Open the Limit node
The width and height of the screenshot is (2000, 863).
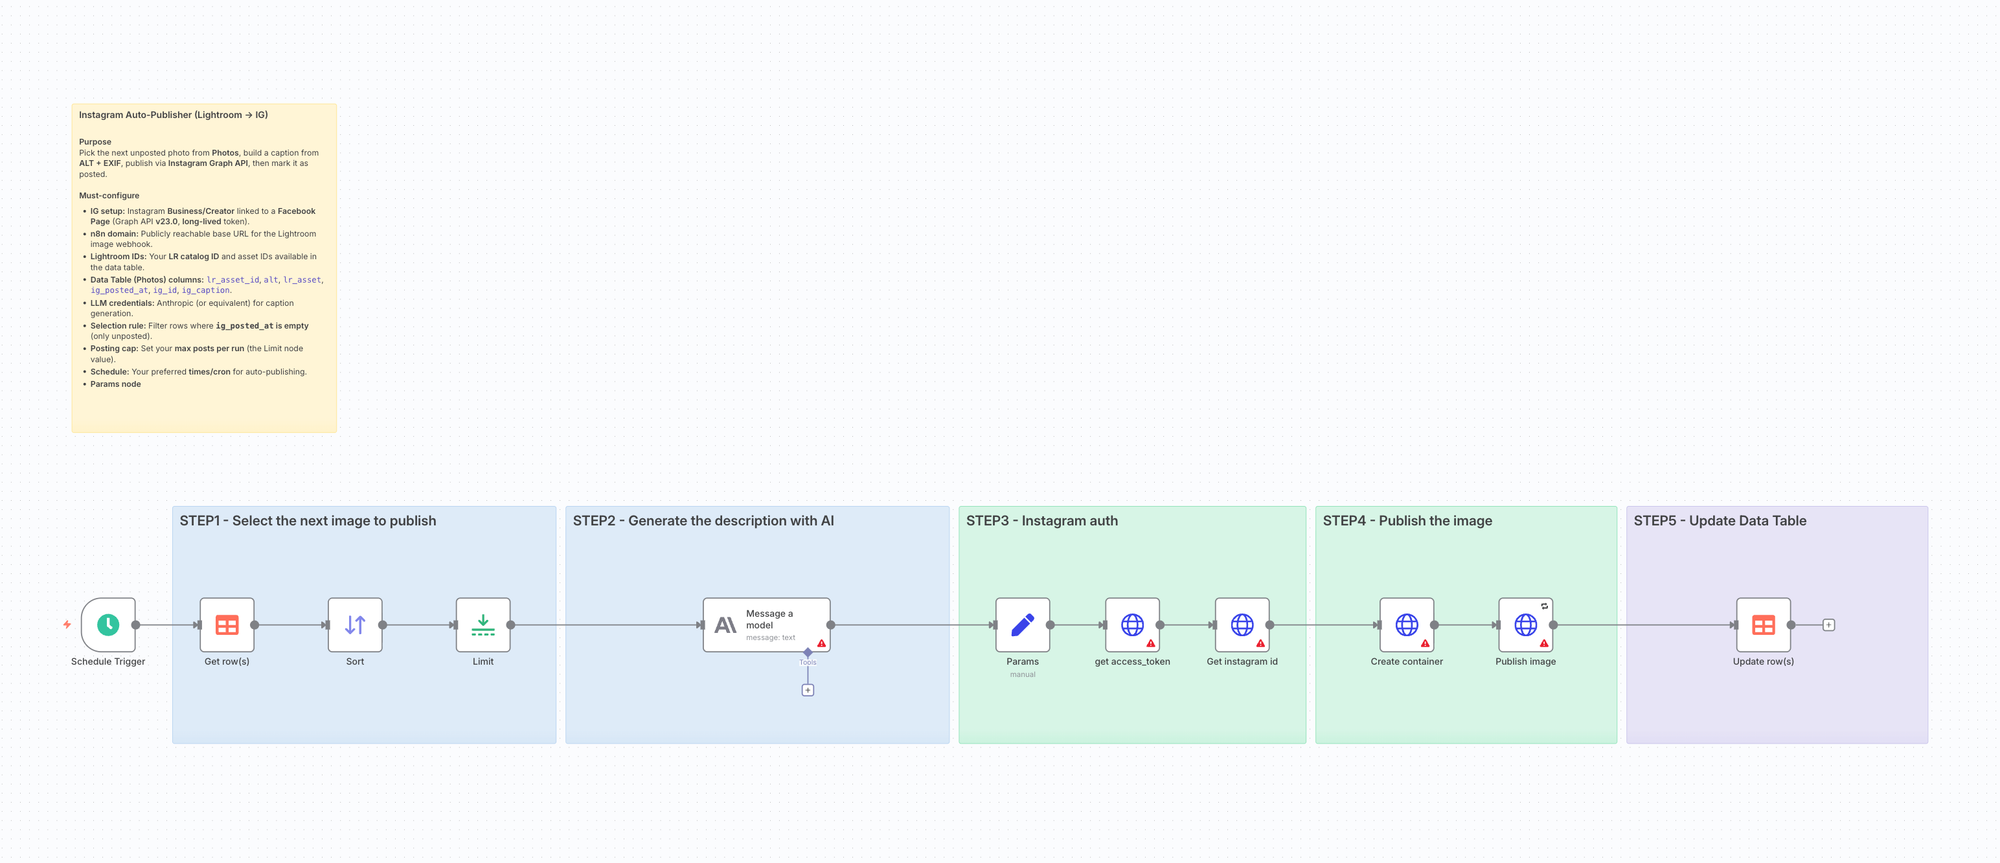(x=483, y=625)
